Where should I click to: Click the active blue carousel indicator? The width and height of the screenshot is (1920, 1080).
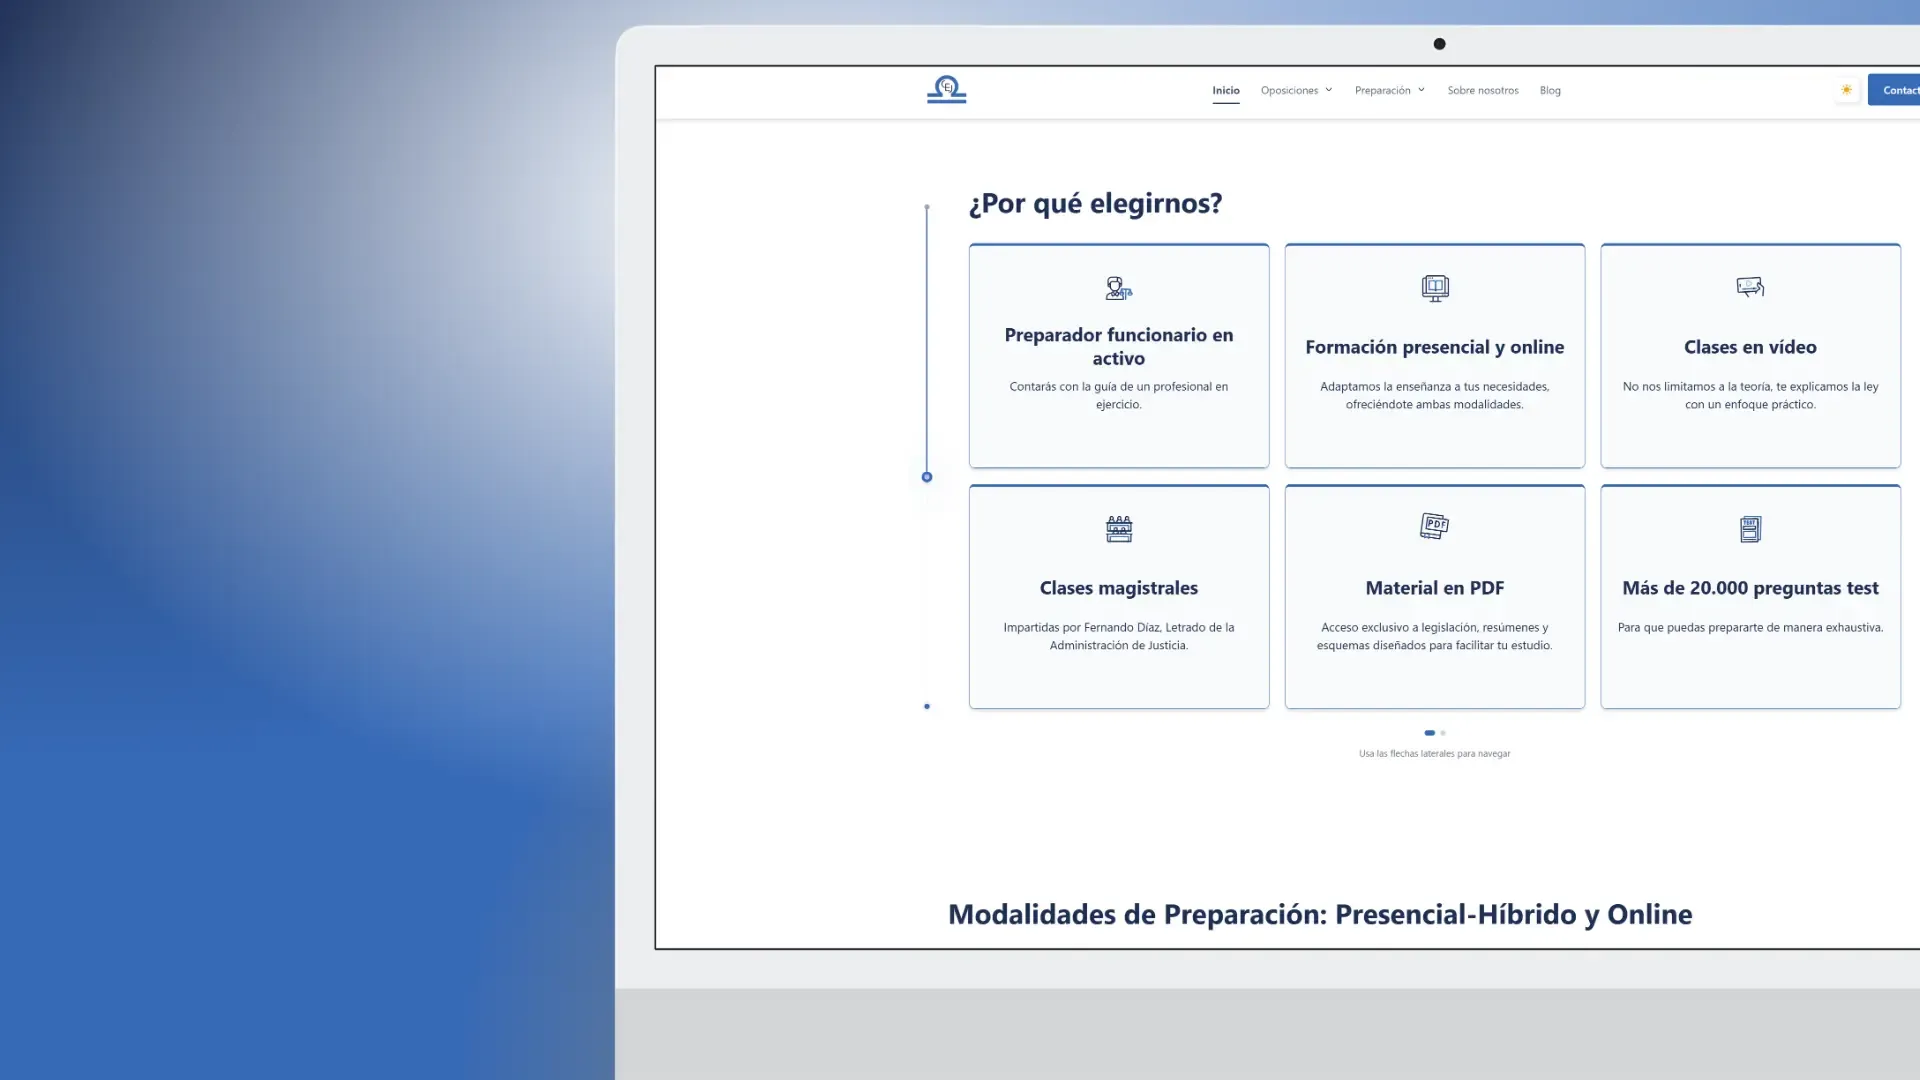1429,733
